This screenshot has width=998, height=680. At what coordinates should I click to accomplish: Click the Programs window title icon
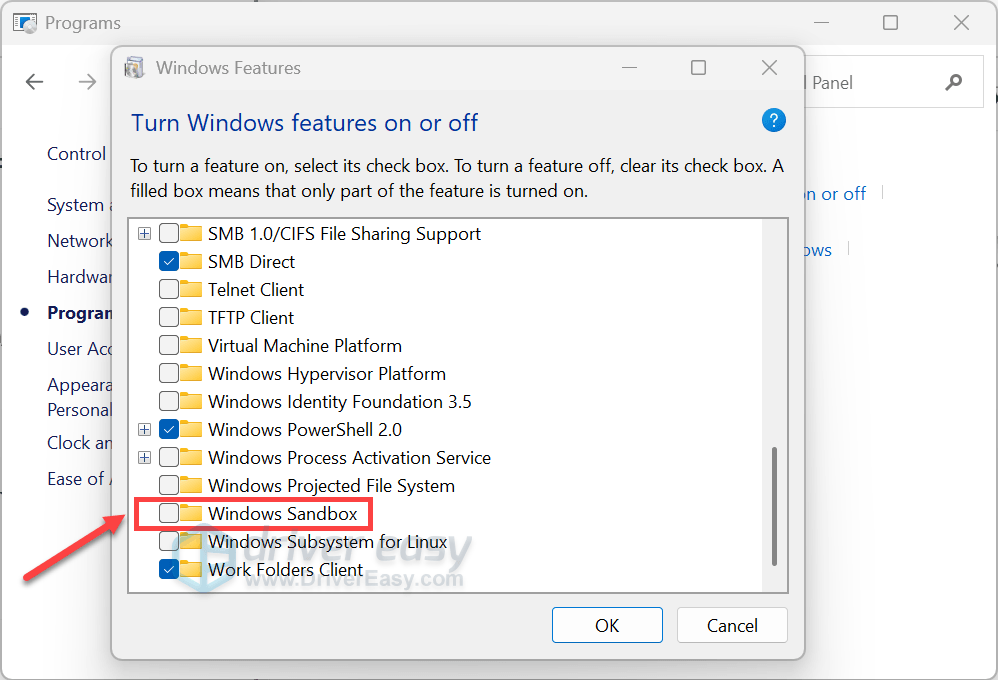tap(25, 24)
